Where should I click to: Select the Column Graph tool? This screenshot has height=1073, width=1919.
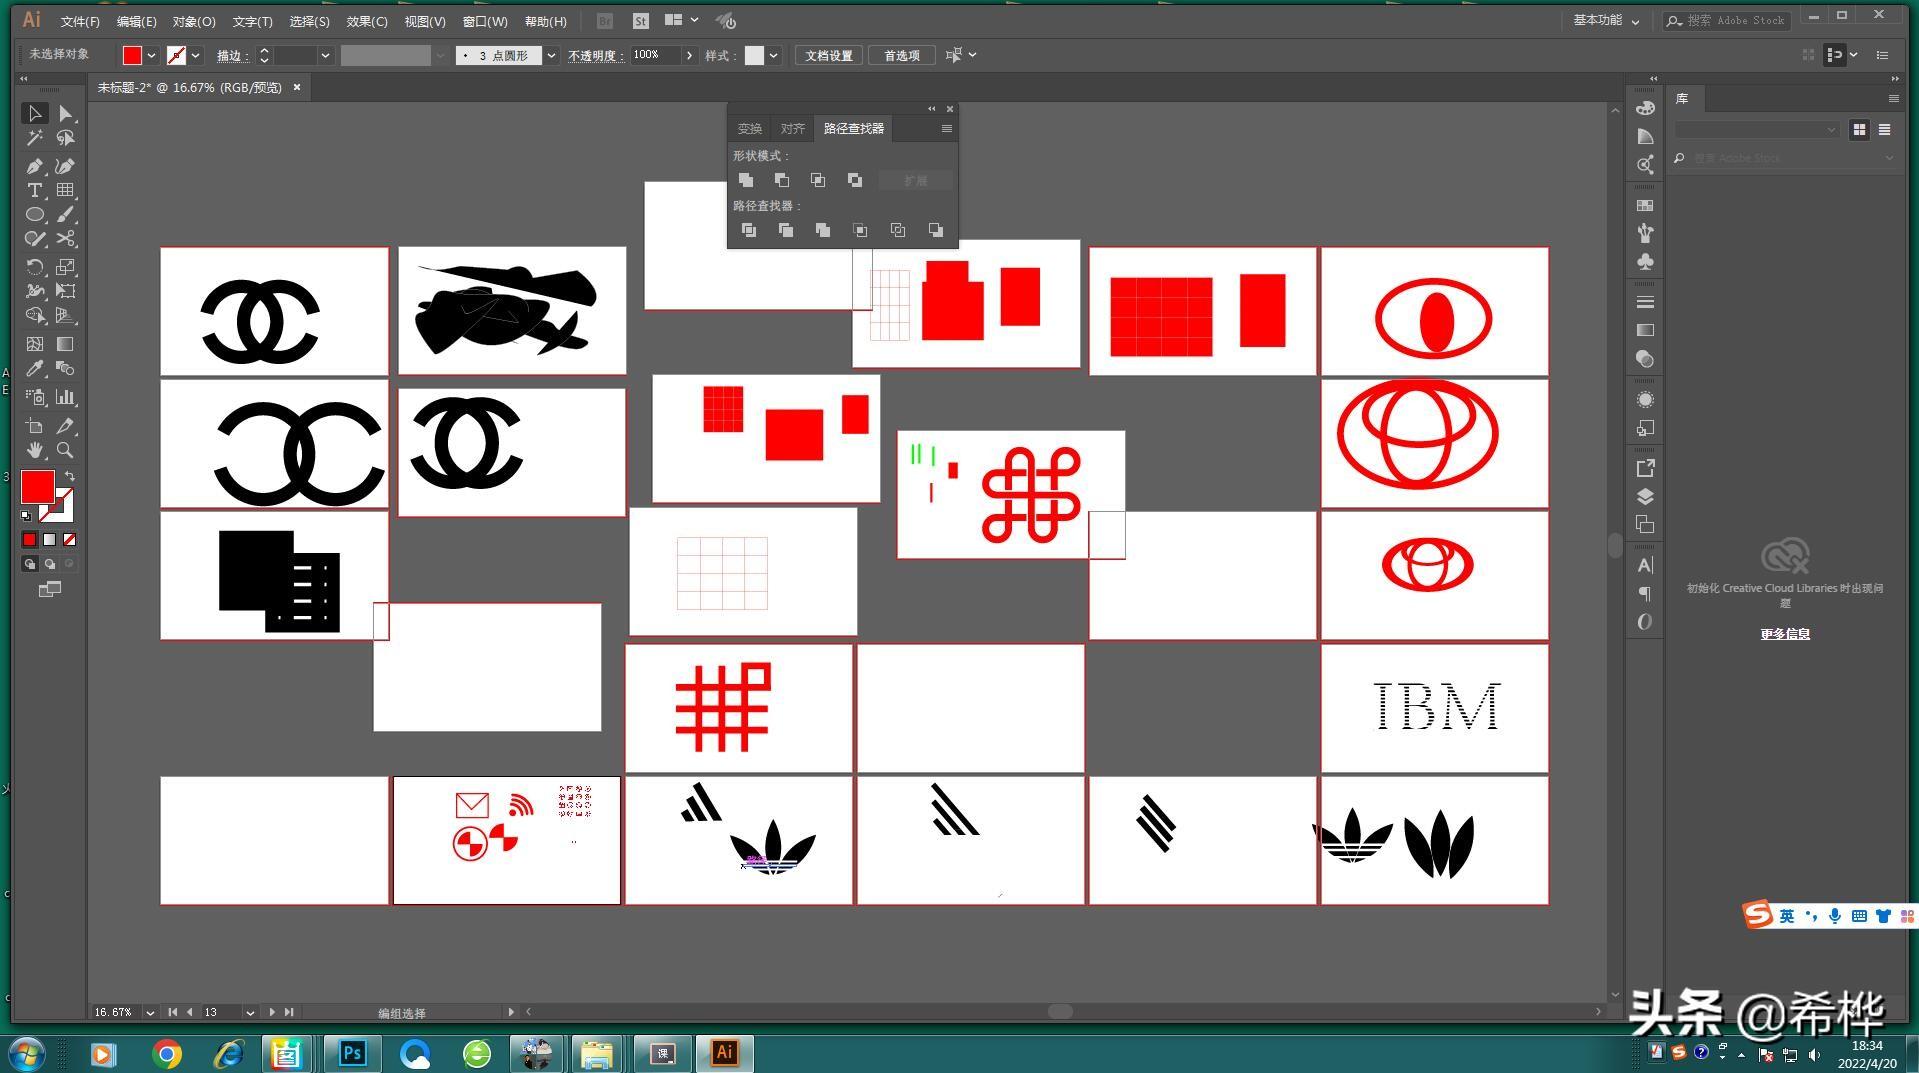tap(65, 397)
